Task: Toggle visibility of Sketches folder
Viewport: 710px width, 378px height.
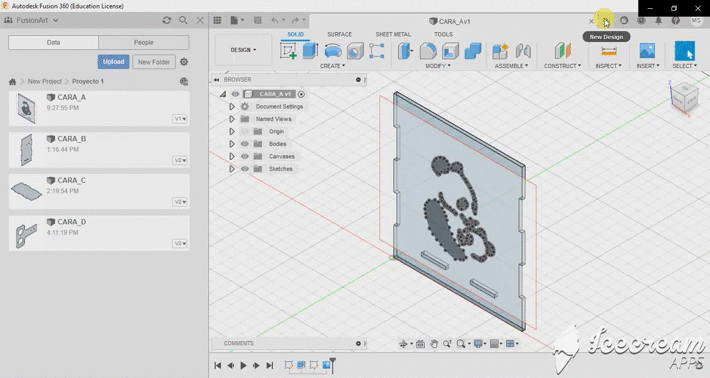Action: pyautogui.click(x=245, y=169)
